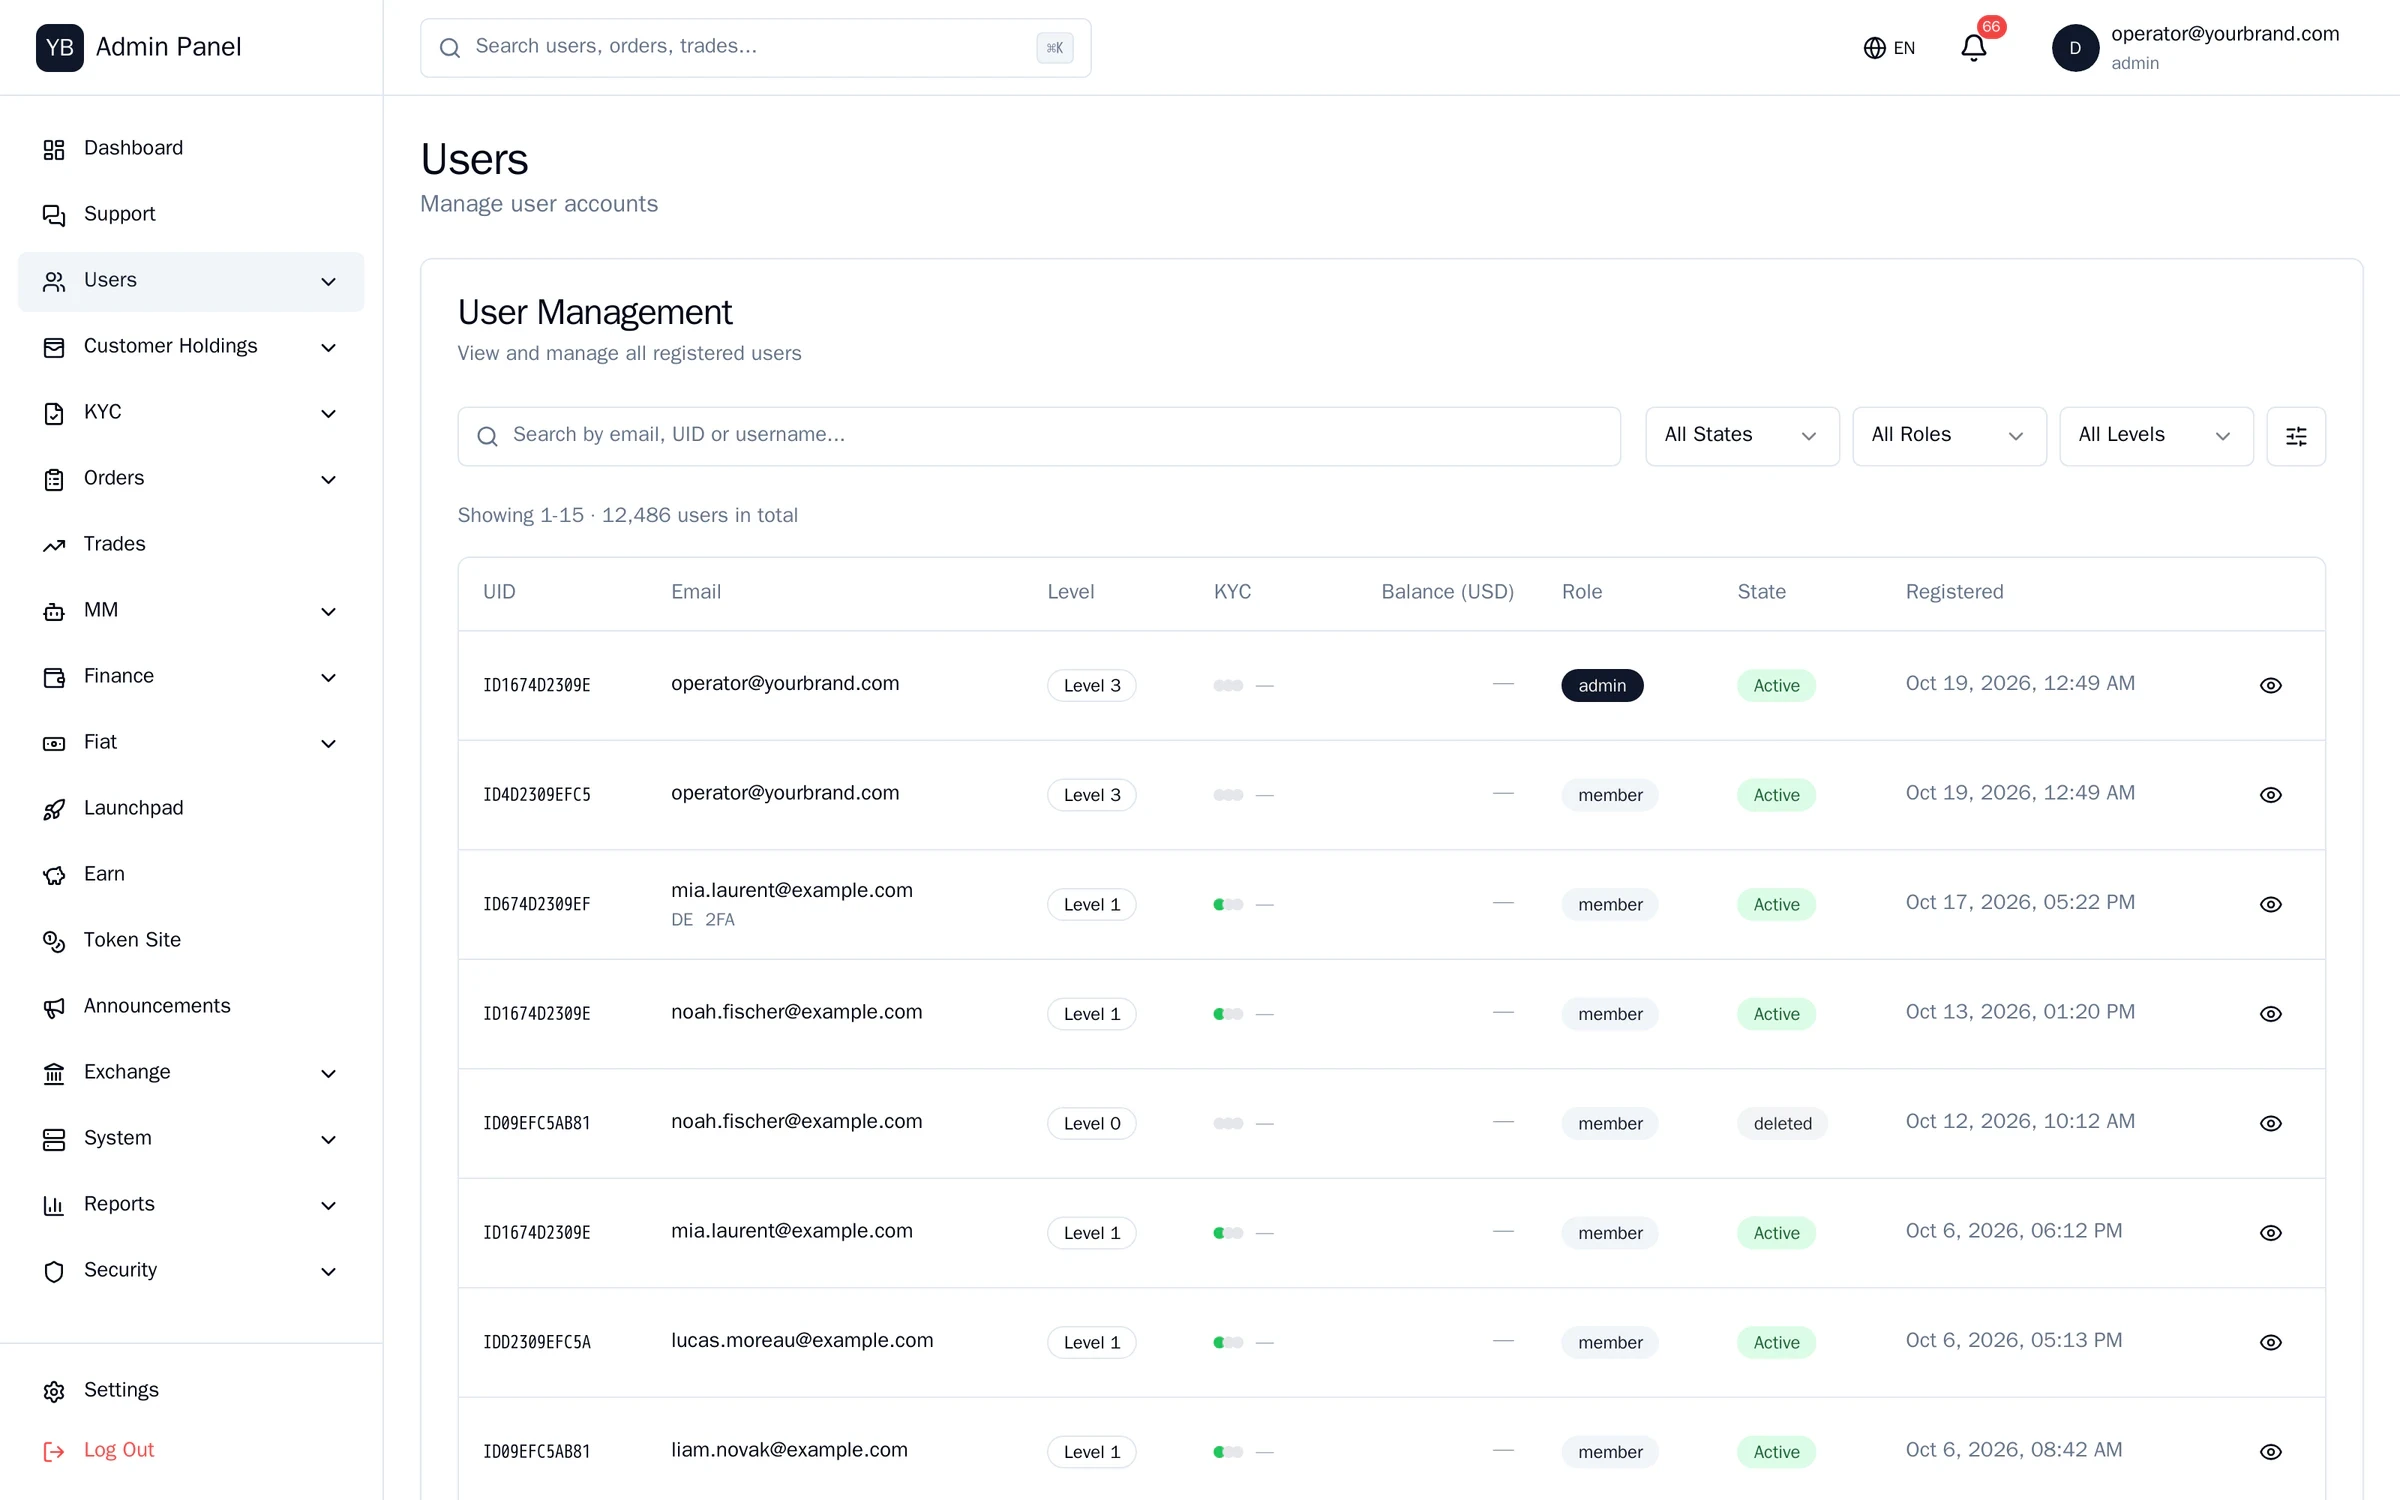View user ID674D2309EF via eye icon
Screen dimensions: 2400x1500
click(2271, 904)
